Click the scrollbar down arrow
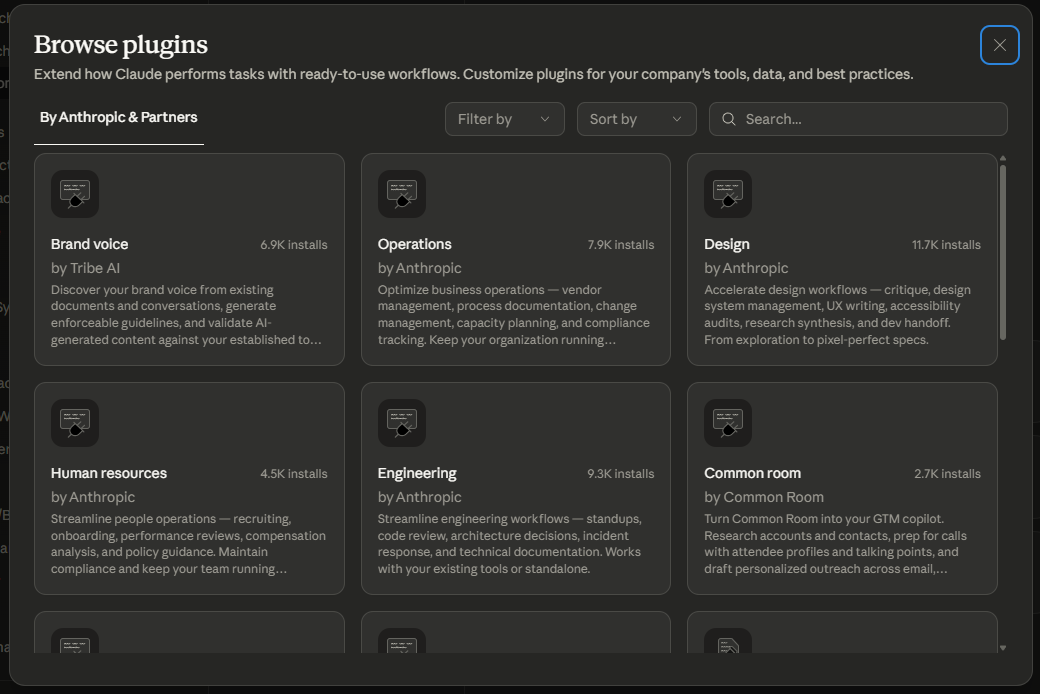1040x694 pixels. point(1003,648)
